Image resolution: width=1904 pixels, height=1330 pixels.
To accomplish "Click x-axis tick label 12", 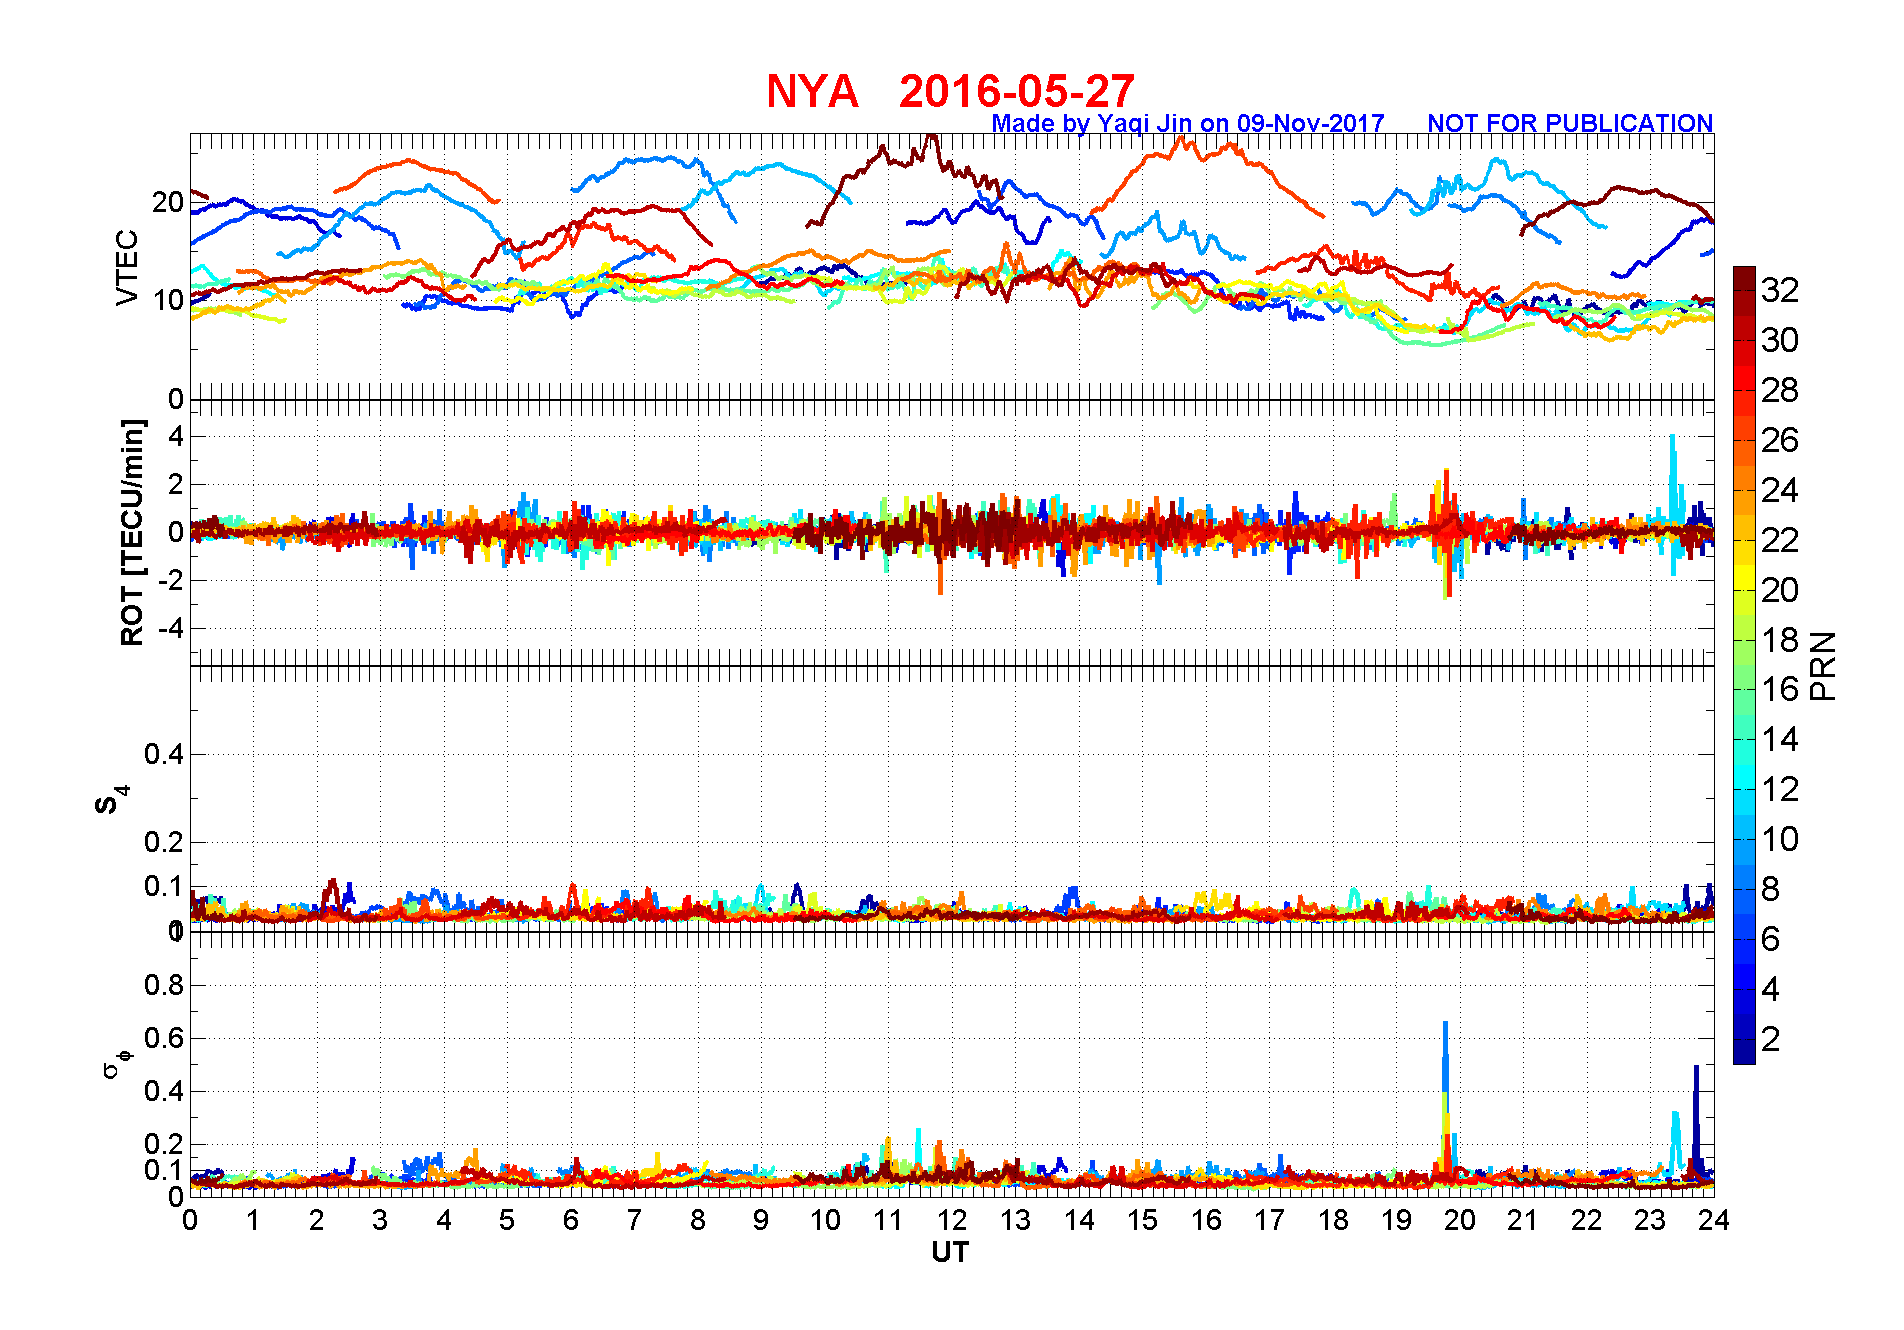I will [x=952, y=1220].
